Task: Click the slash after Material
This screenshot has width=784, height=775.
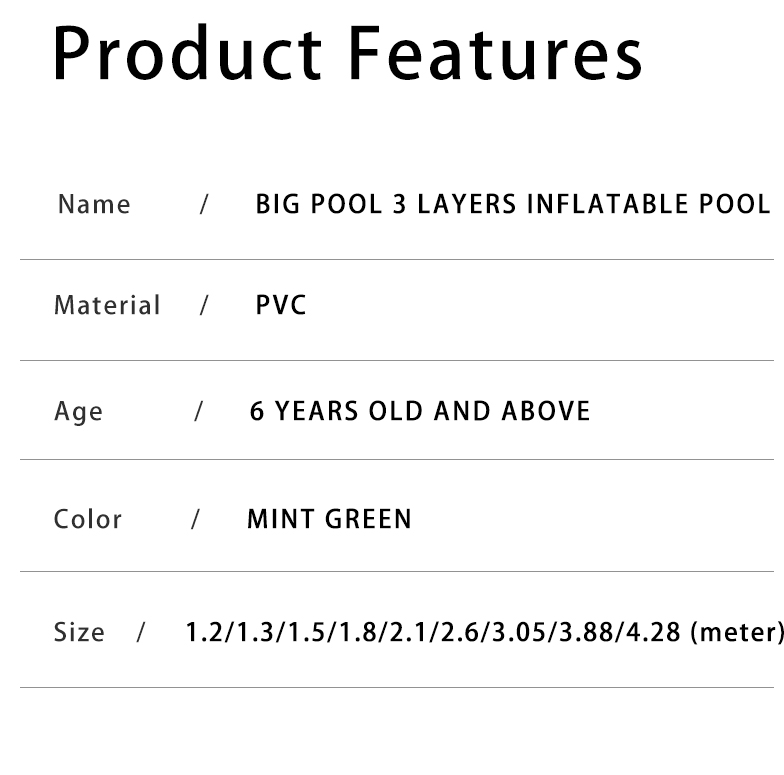Action: (x=204, y=305)
